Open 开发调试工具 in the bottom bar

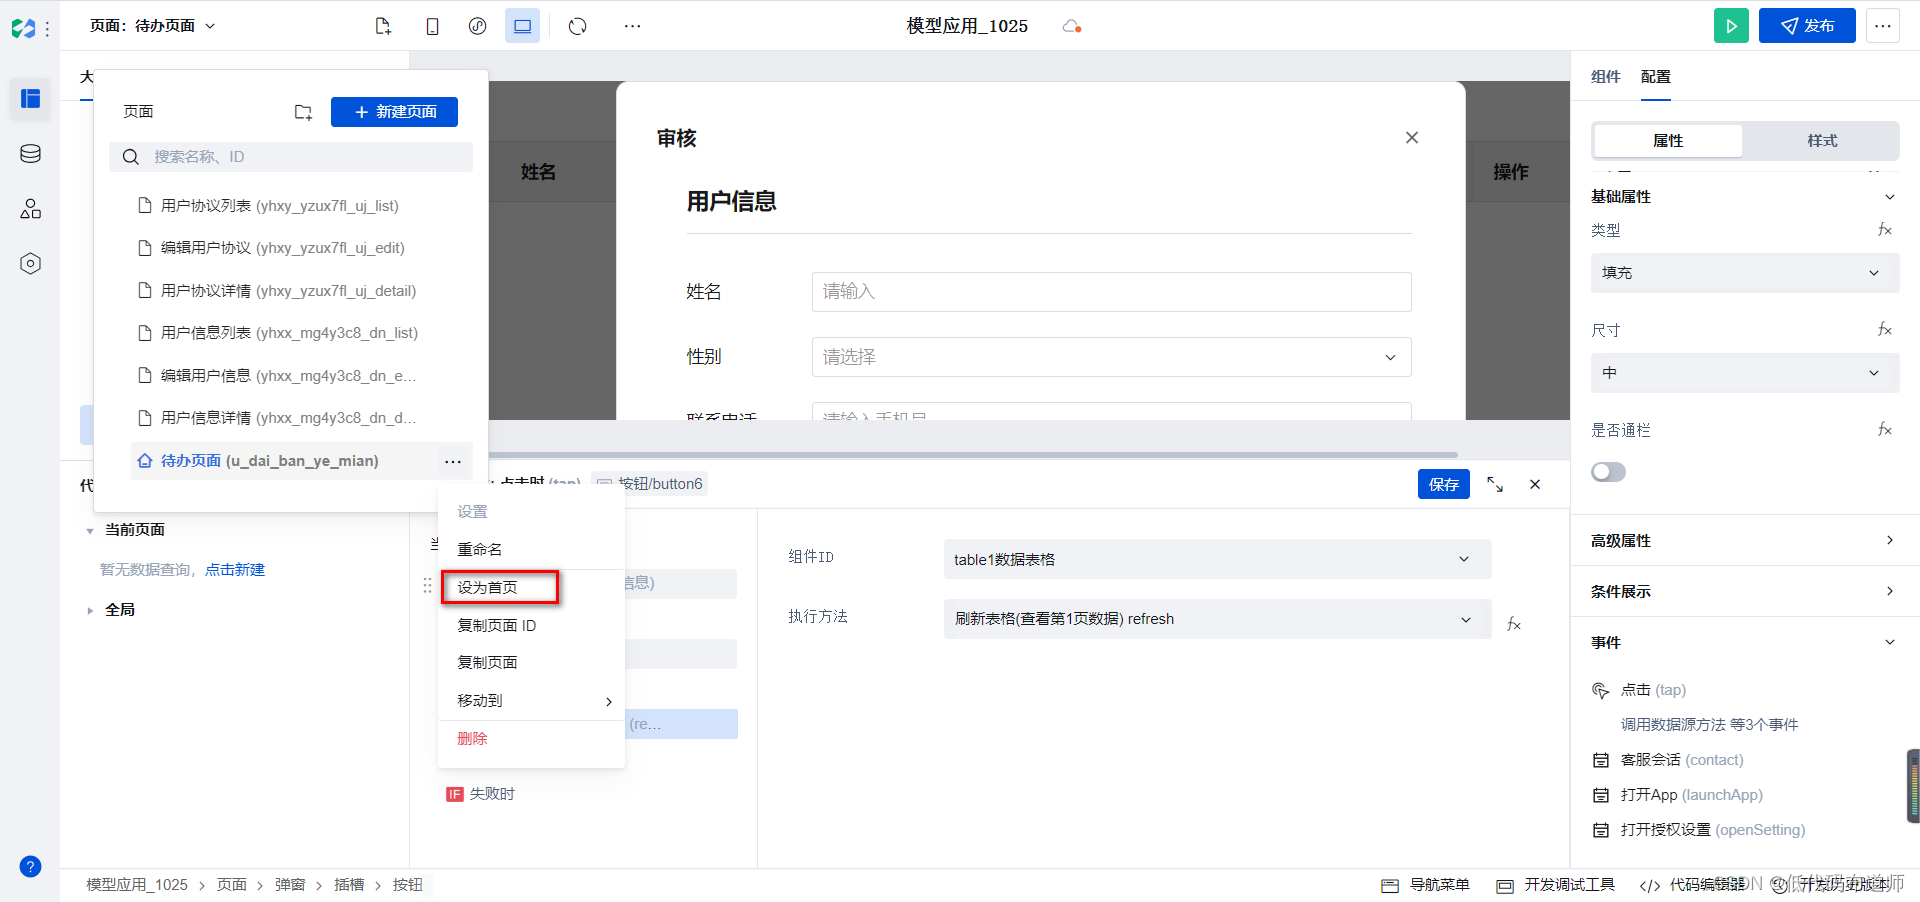(x=1556, y=885)
